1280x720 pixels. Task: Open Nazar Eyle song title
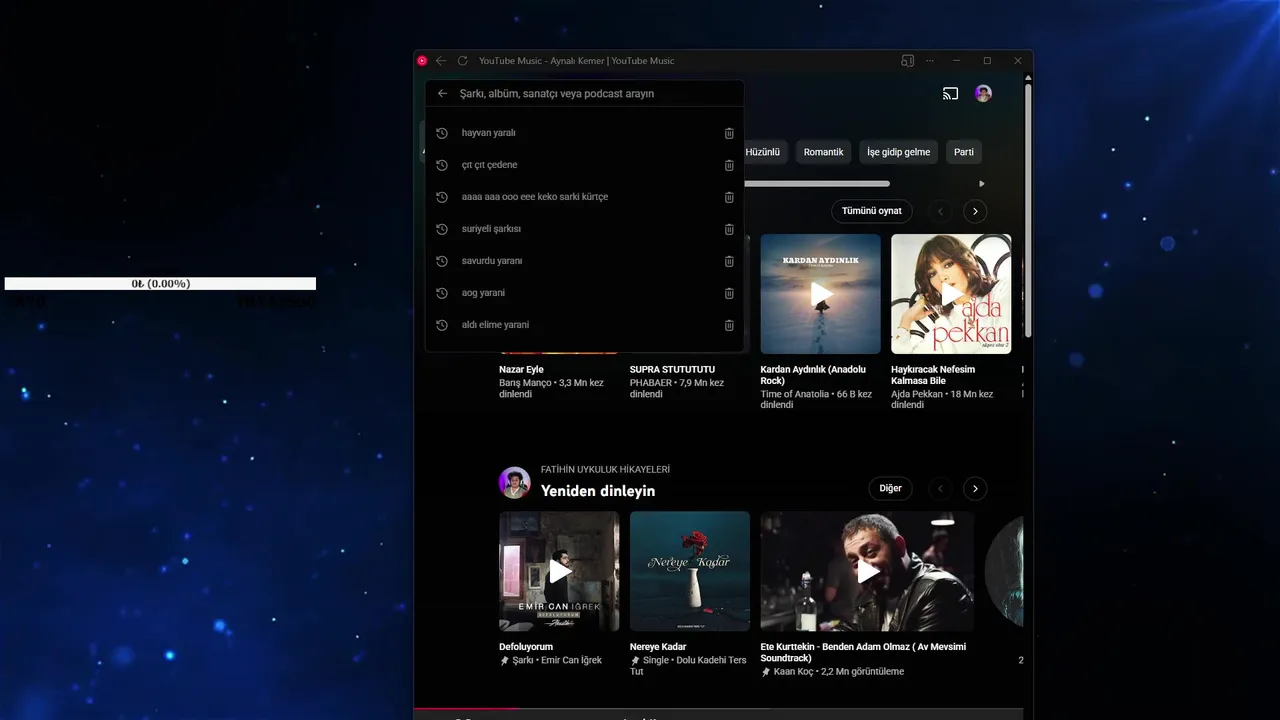(x=521, y=370)
